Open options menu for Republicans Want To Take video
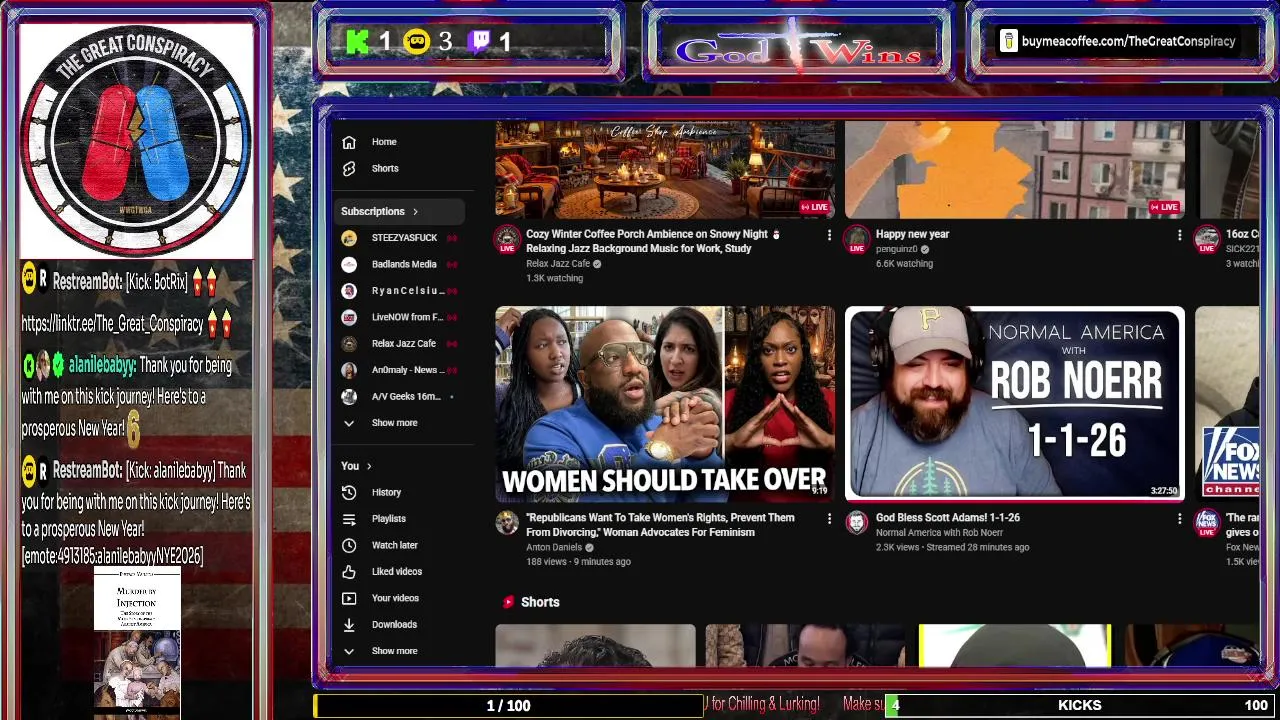 829,519
